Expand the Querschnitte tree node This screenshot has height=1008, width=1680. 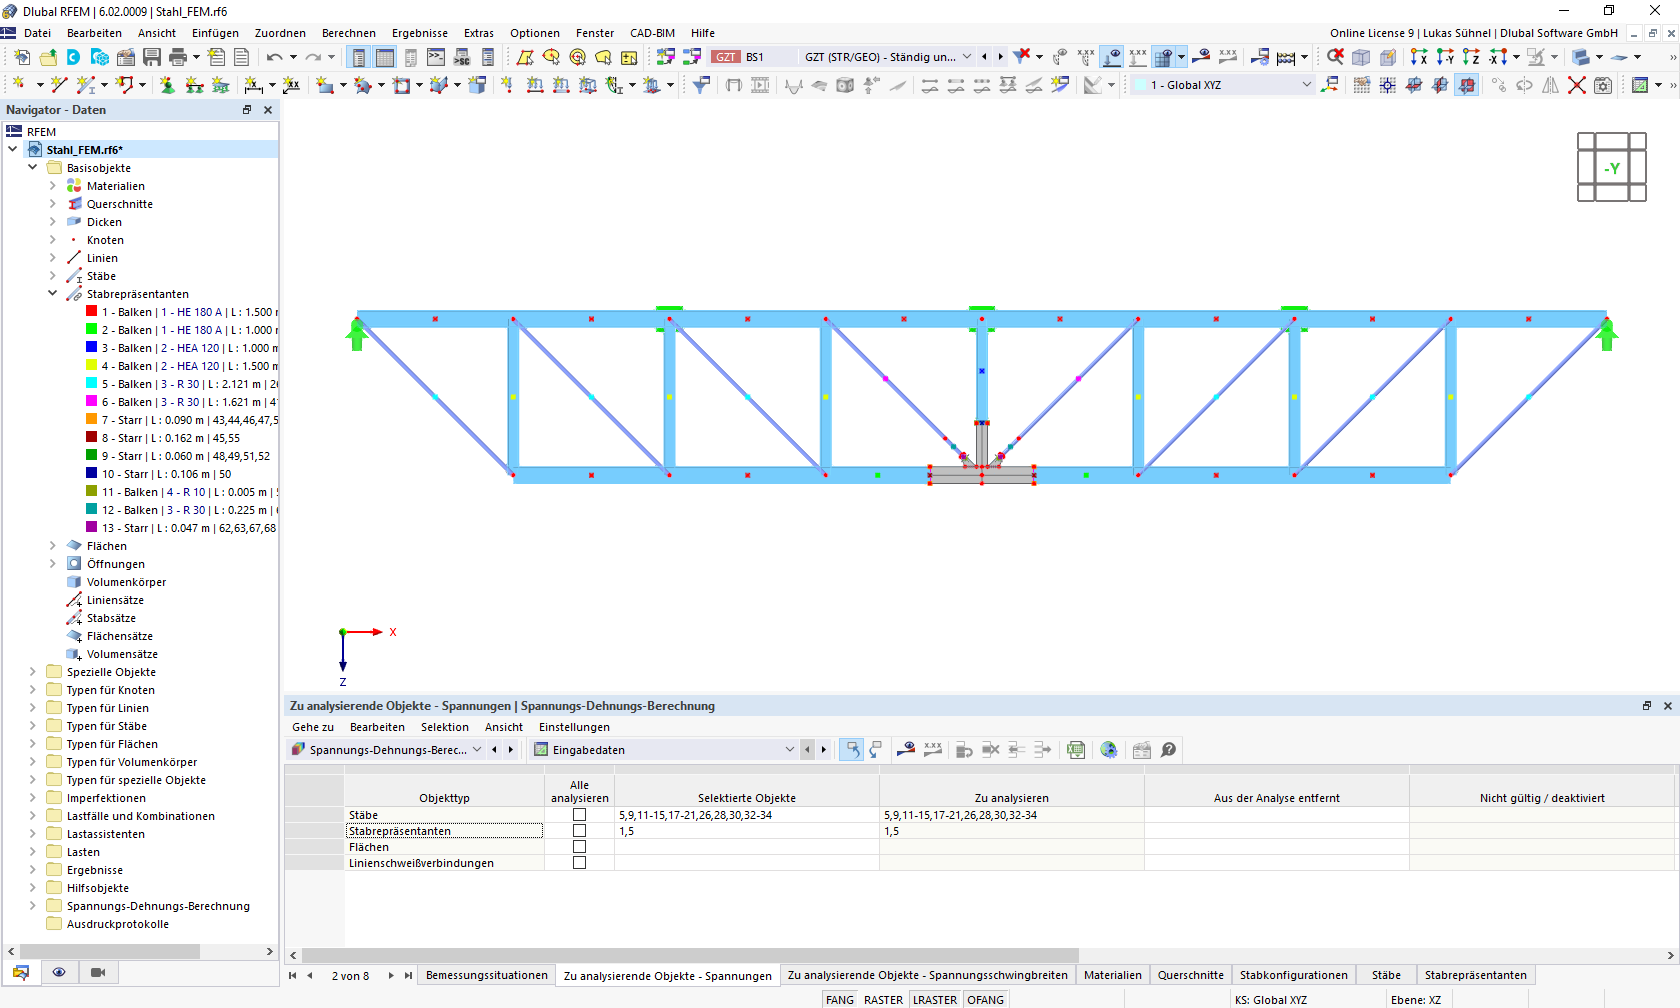click(x=53, y=204)
